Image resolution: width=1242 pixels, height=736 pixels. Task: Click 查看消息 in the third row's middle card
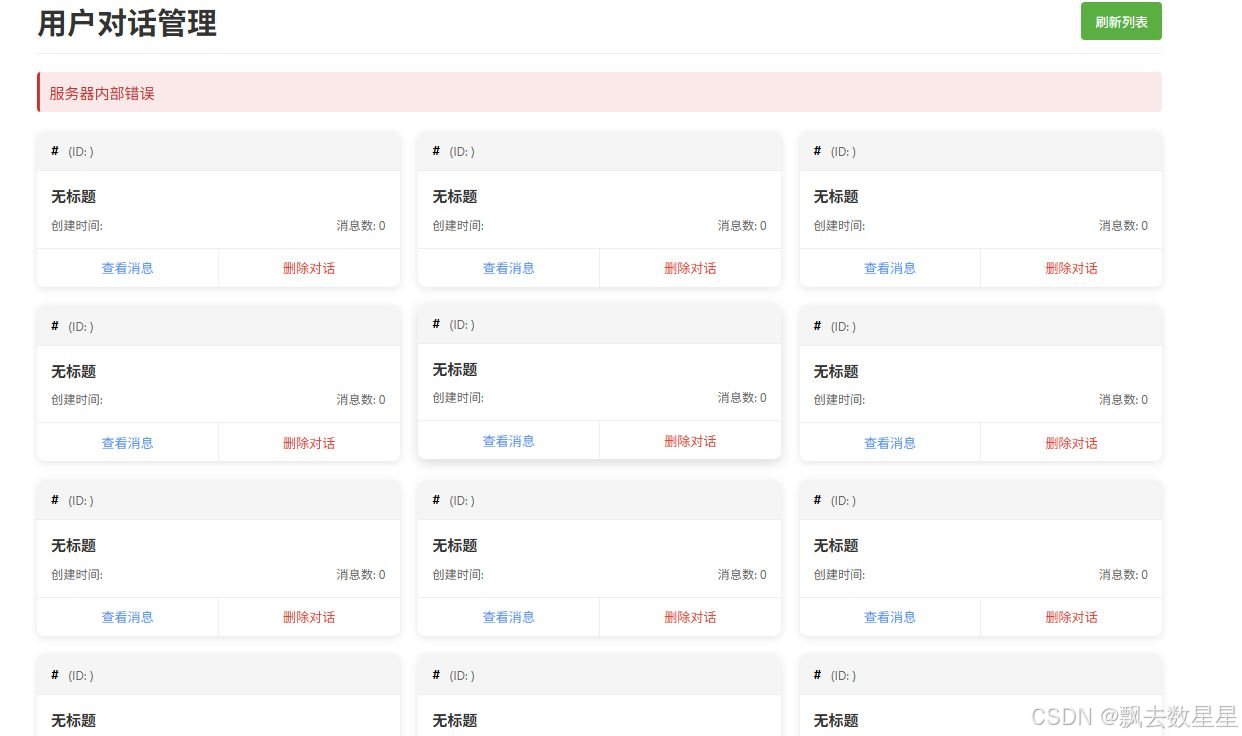509,617
